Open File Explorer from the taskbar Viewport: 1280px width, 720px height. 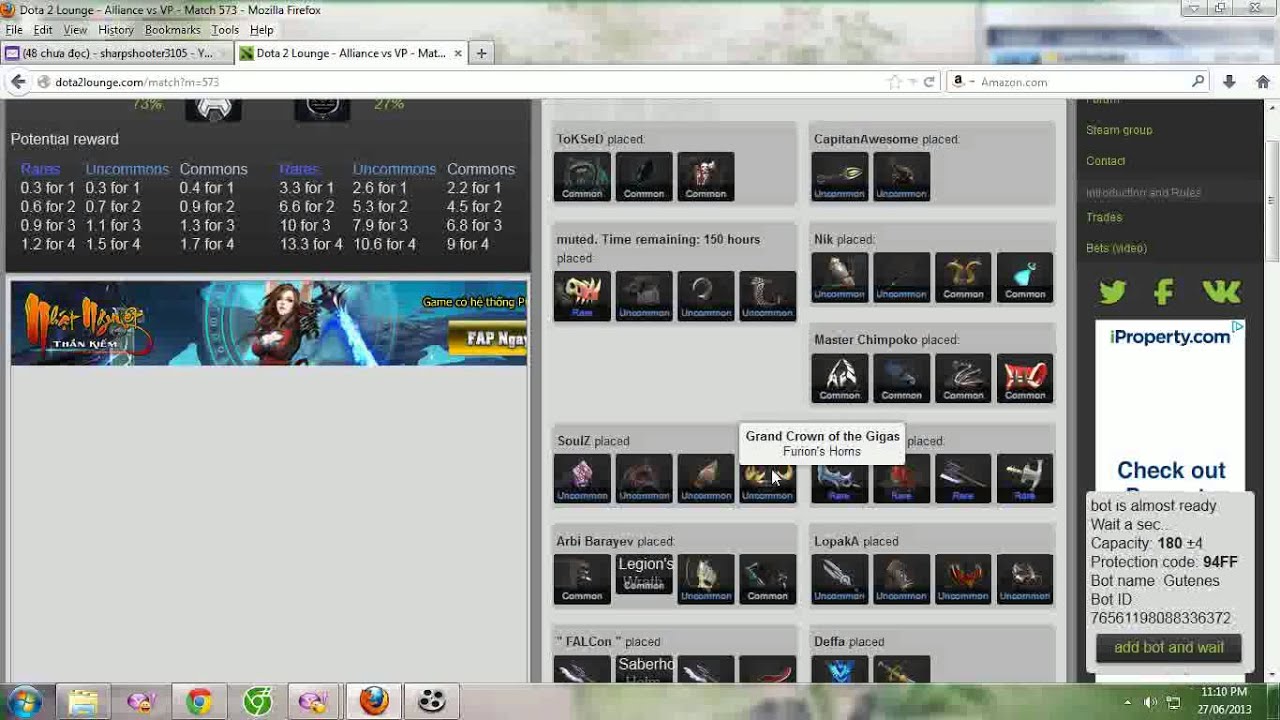coord(84,702)
